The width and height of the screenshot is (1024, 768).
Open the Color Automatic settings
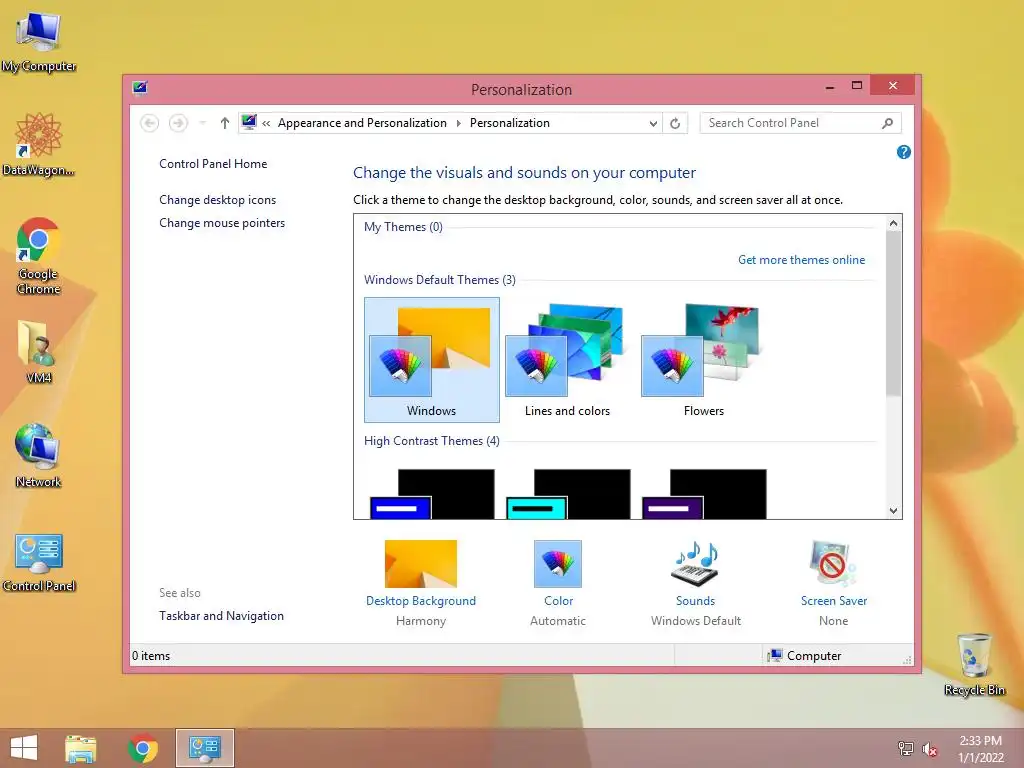coord(558,583)
